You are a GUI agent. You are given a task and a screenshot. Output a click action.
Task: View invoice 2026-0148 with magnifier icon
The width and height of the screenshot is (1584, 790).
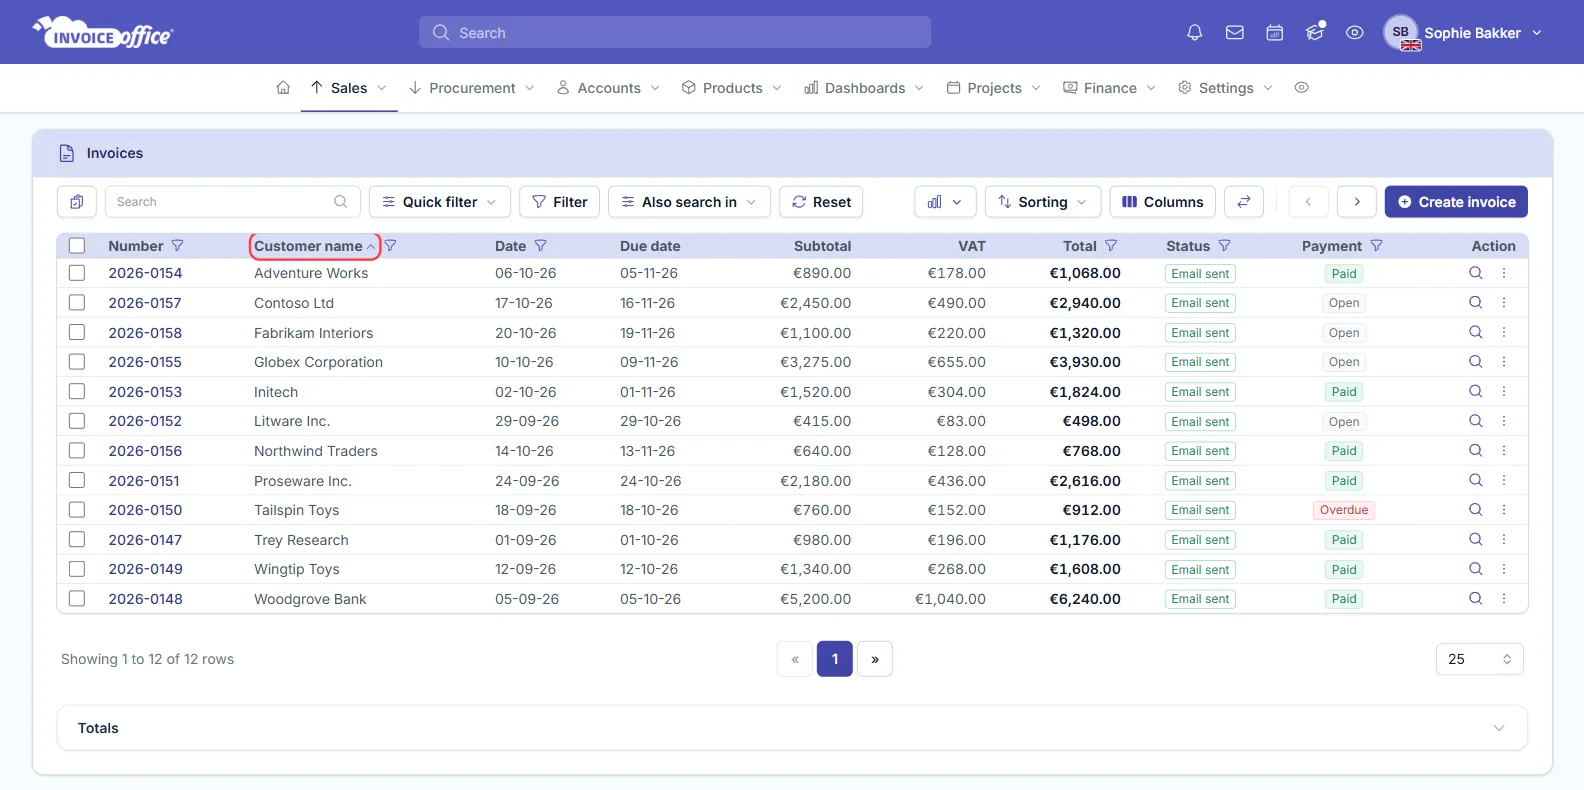click(1475, 599)
